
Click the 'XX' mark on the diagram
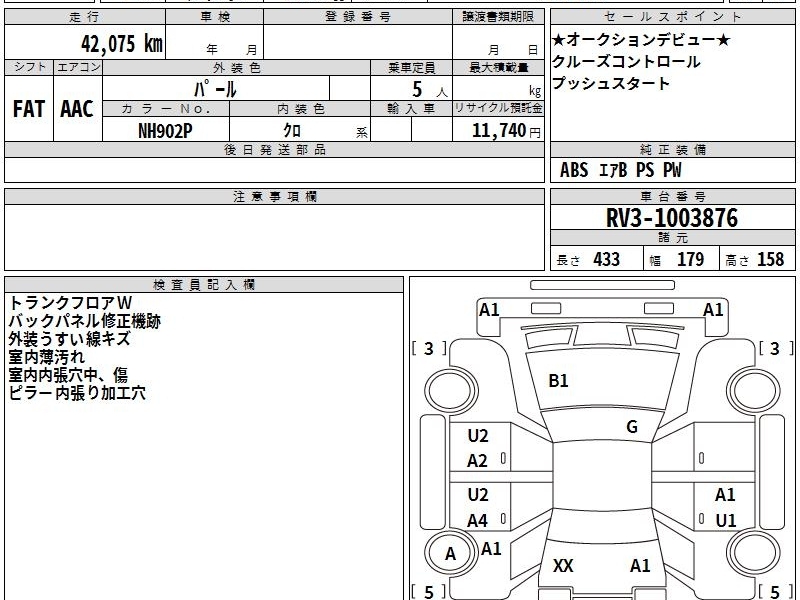(563, 565)
